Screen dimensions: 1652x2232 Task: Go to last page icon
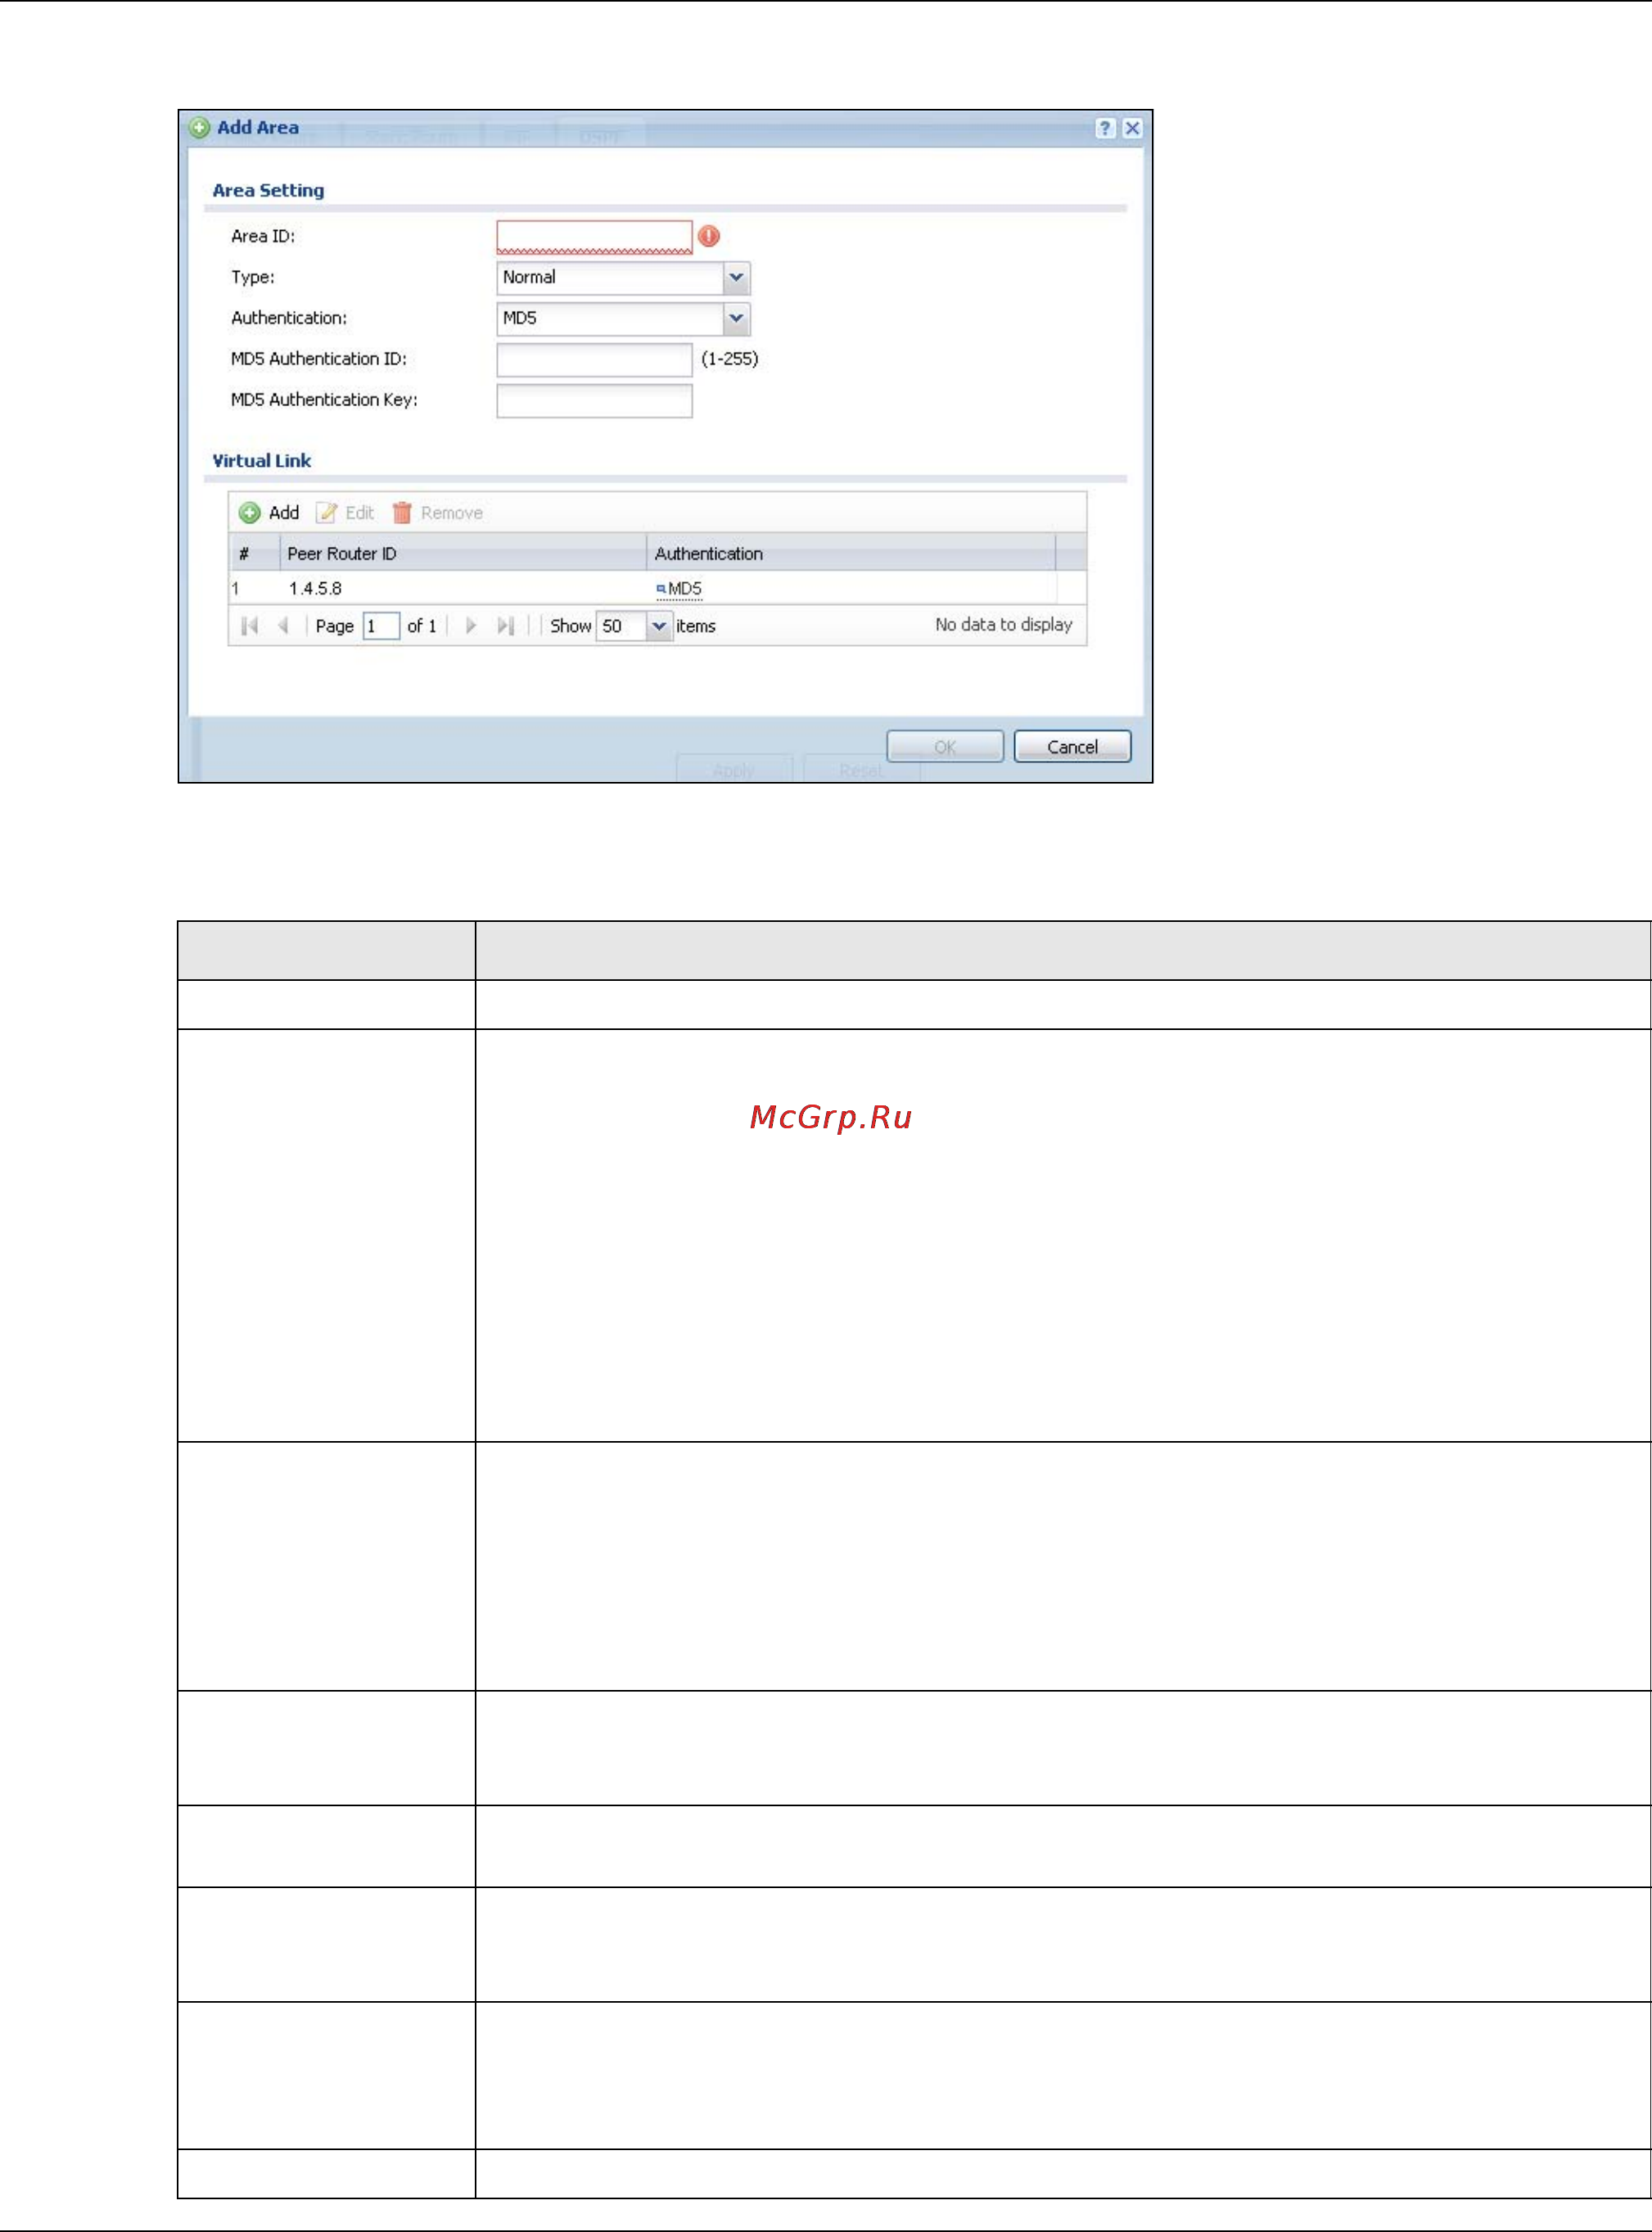tap(506, 626)
